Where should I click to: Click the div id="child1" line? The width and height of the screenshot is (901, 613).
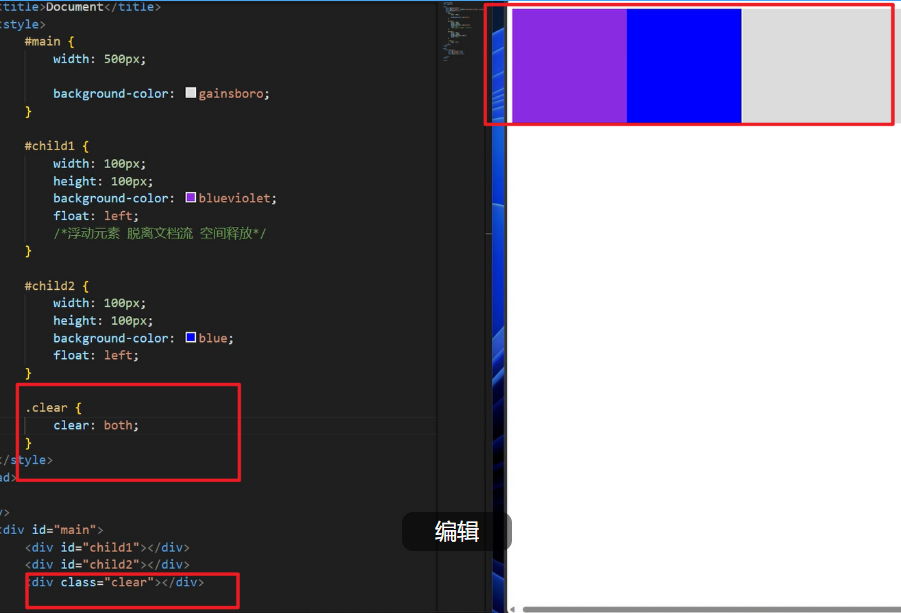coord(107,548)
